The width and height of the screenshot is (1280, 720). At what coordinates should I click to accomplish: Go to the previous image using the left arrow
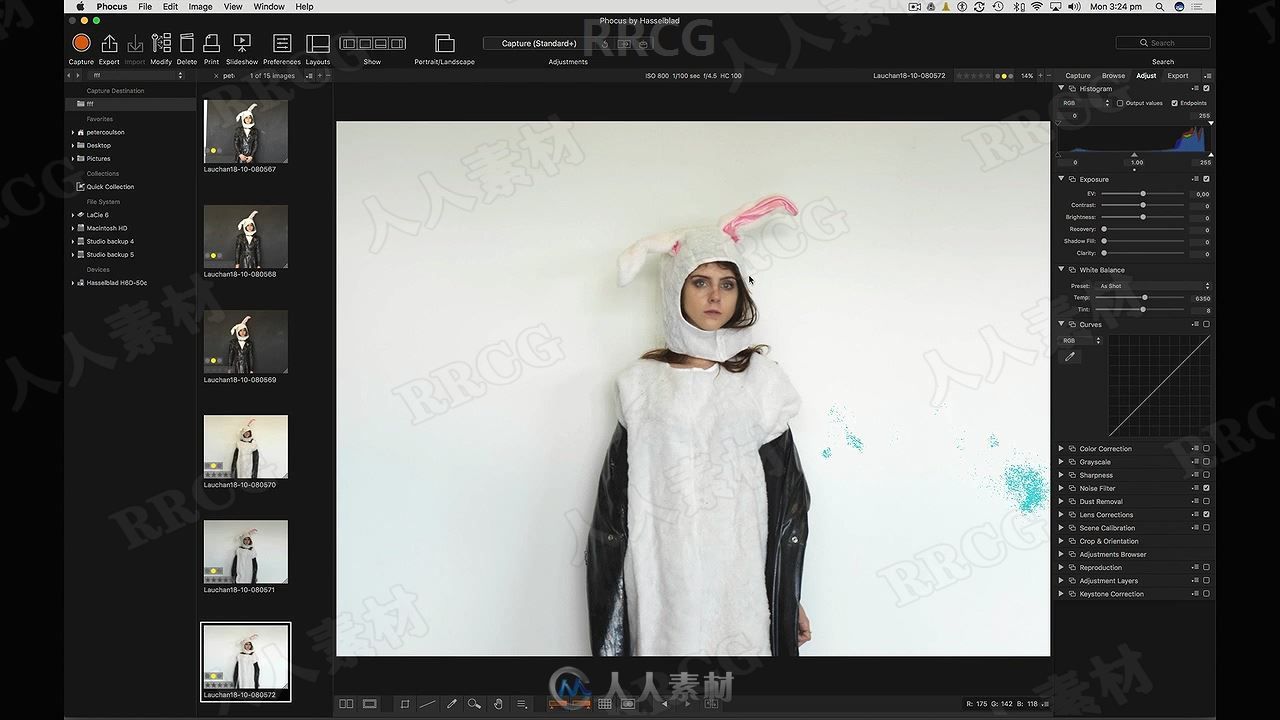pos(665,704)
